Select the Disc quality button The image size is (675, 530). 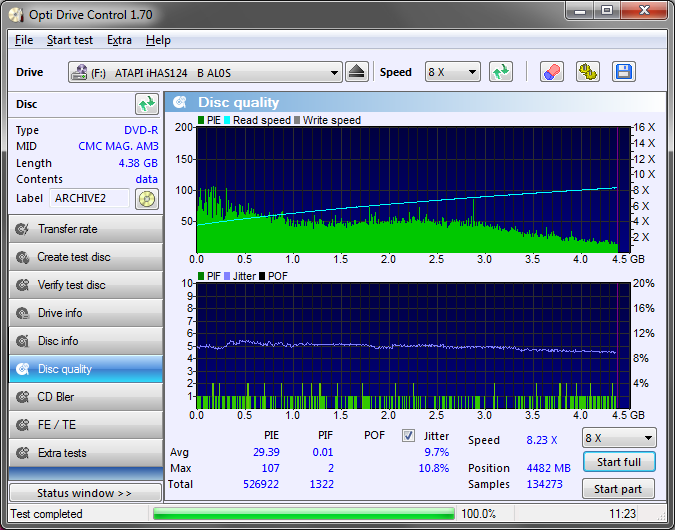86,369
